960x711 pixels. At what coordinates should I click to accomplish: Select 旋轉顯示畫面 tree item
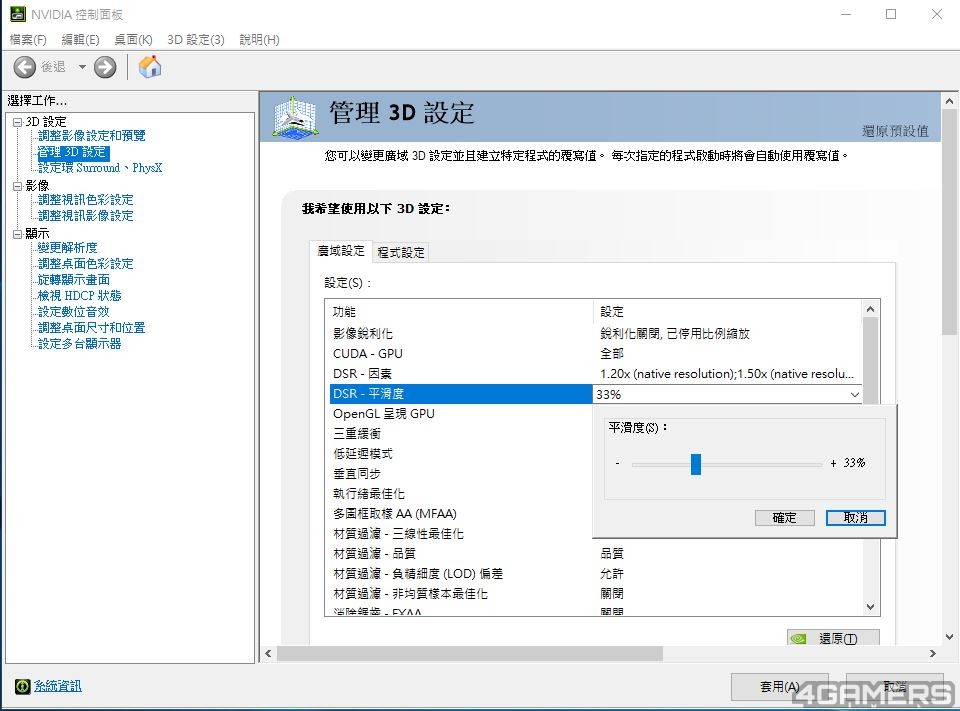pyautogui.click(x=73, y=279)
